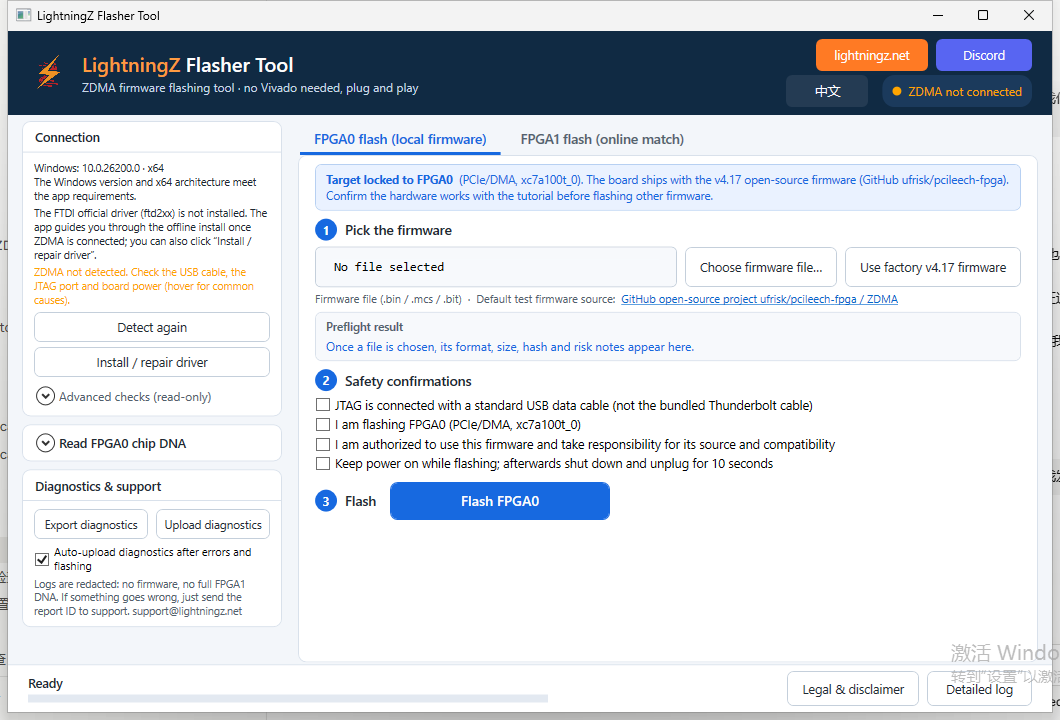1060x720 pixels.
Task: Click the 'Pick the firmware' heading
Action: pos(398,231)
